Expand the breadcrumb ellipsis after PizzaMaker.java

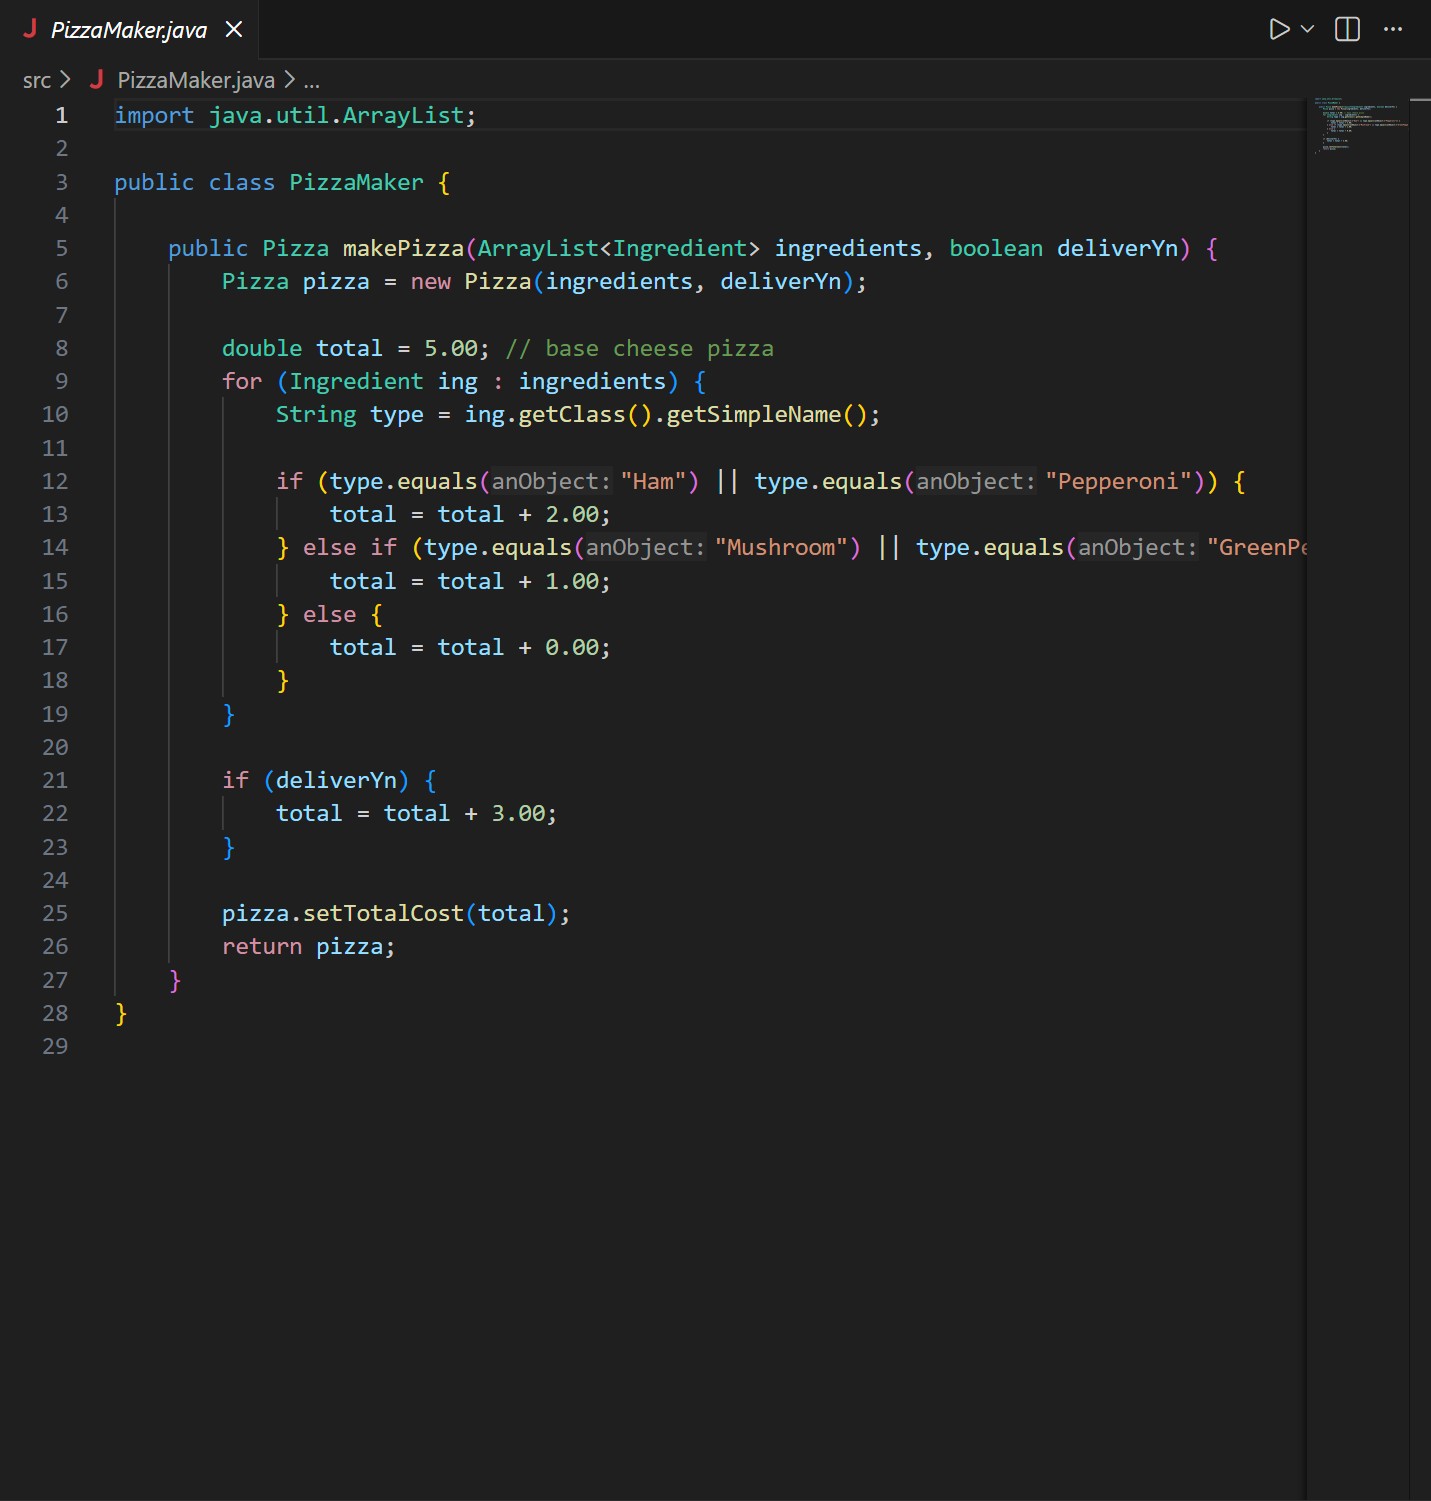click(313, 80)
